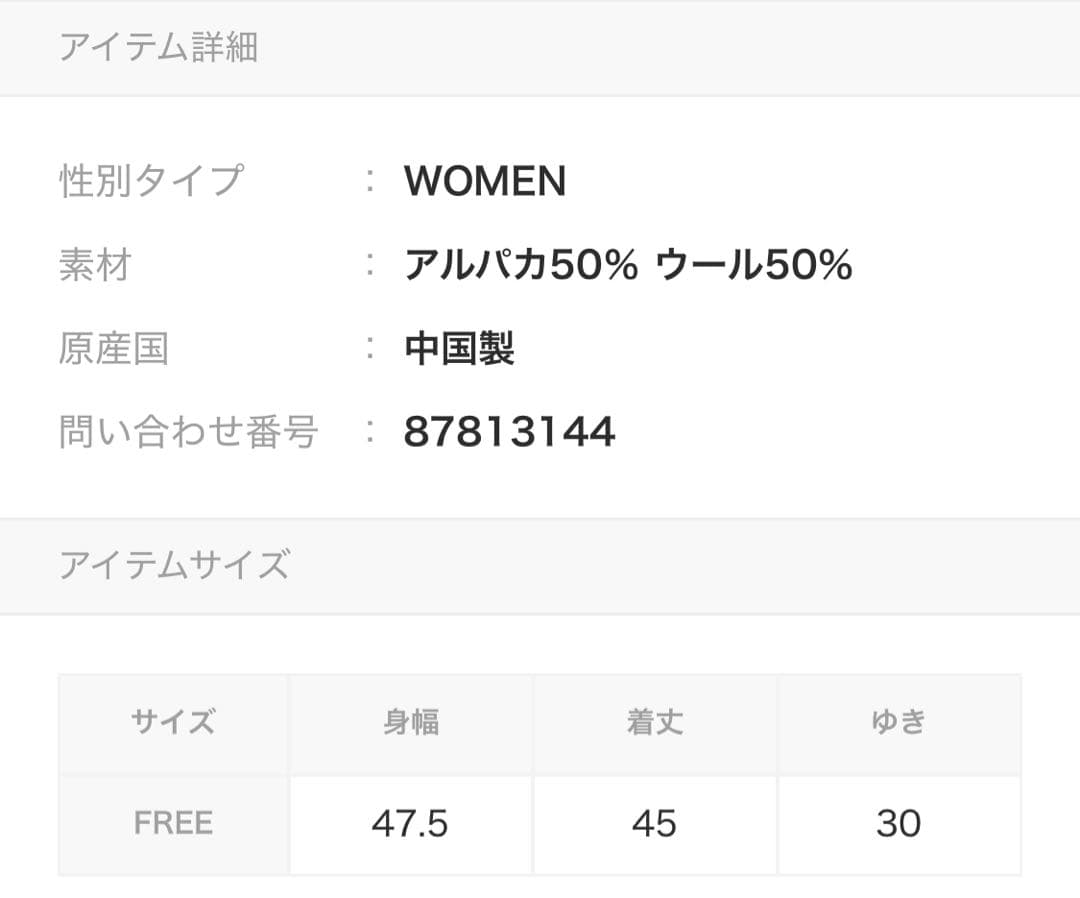Viewport: 1080px width, 898px height.
Task: Select inquiry number 87813144
Action: tap(509, 432)
